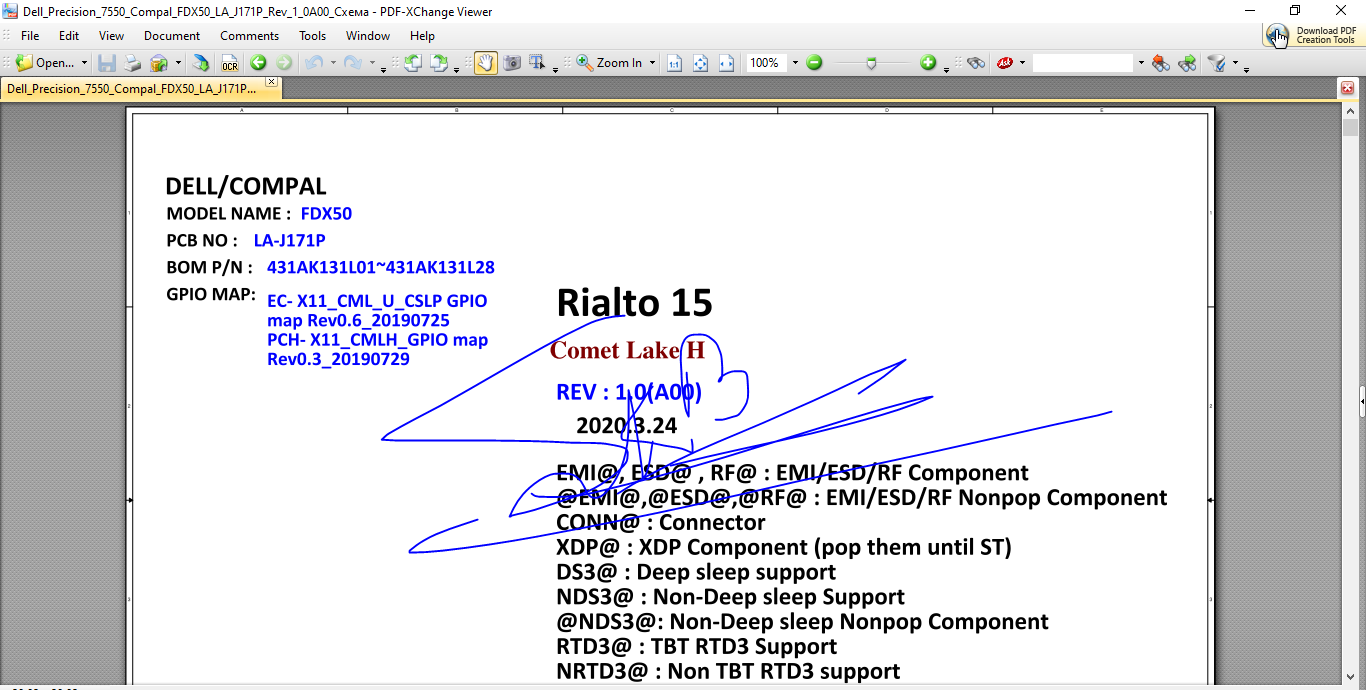Open the File menu
1366x690 pixels.
pyautogui.click(x=30, y=35)
